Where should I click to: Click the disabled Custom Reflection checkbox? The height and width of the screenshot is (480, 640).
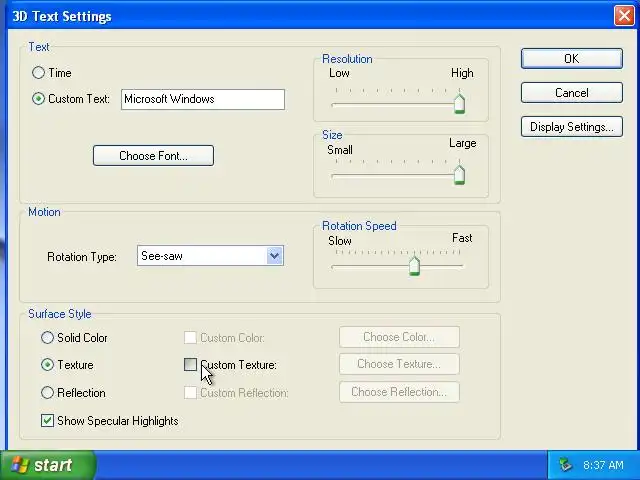190,393
